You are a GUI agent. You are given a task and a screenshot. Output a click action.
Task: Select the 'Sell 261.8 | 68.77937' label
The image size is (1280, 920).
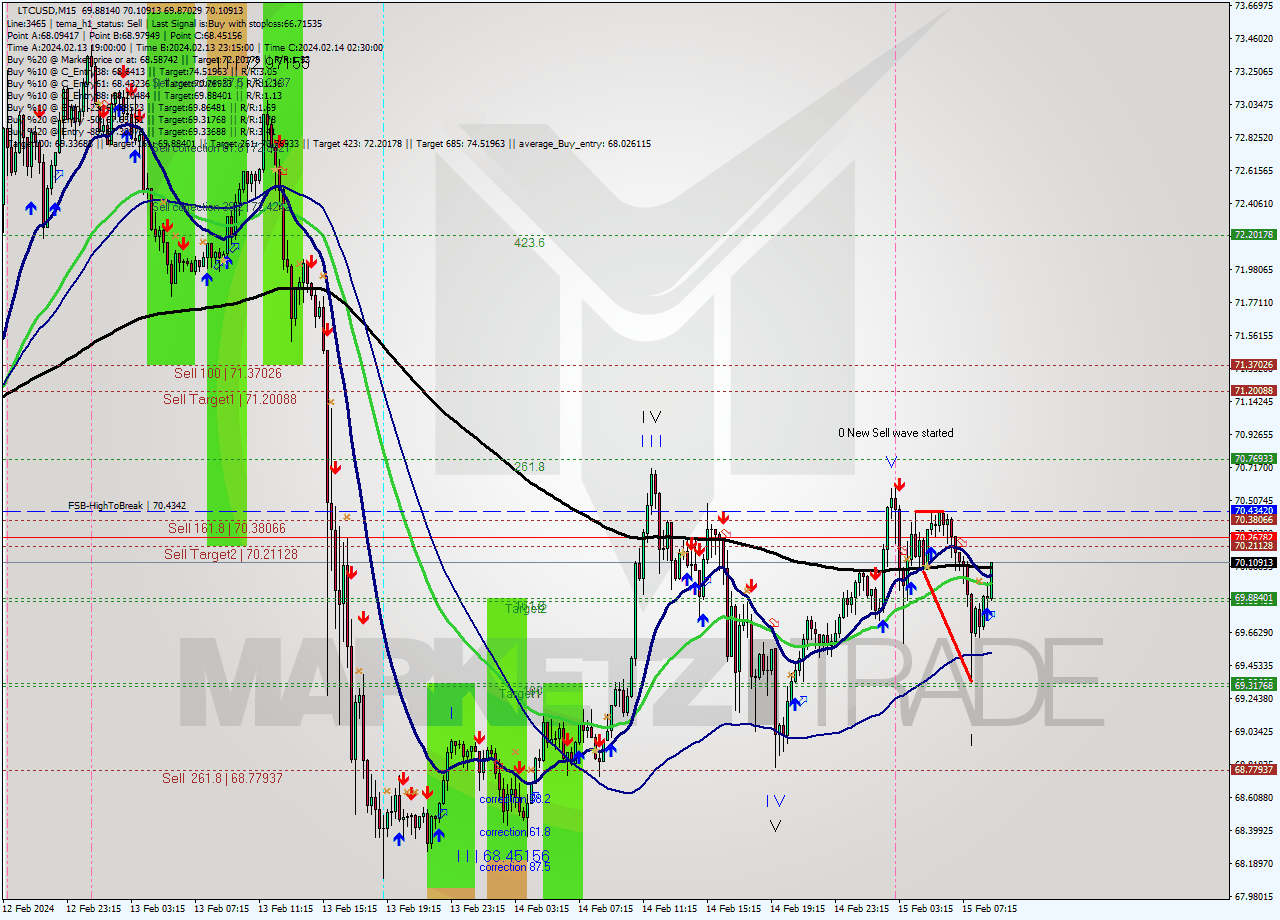[x=222, y=778]
